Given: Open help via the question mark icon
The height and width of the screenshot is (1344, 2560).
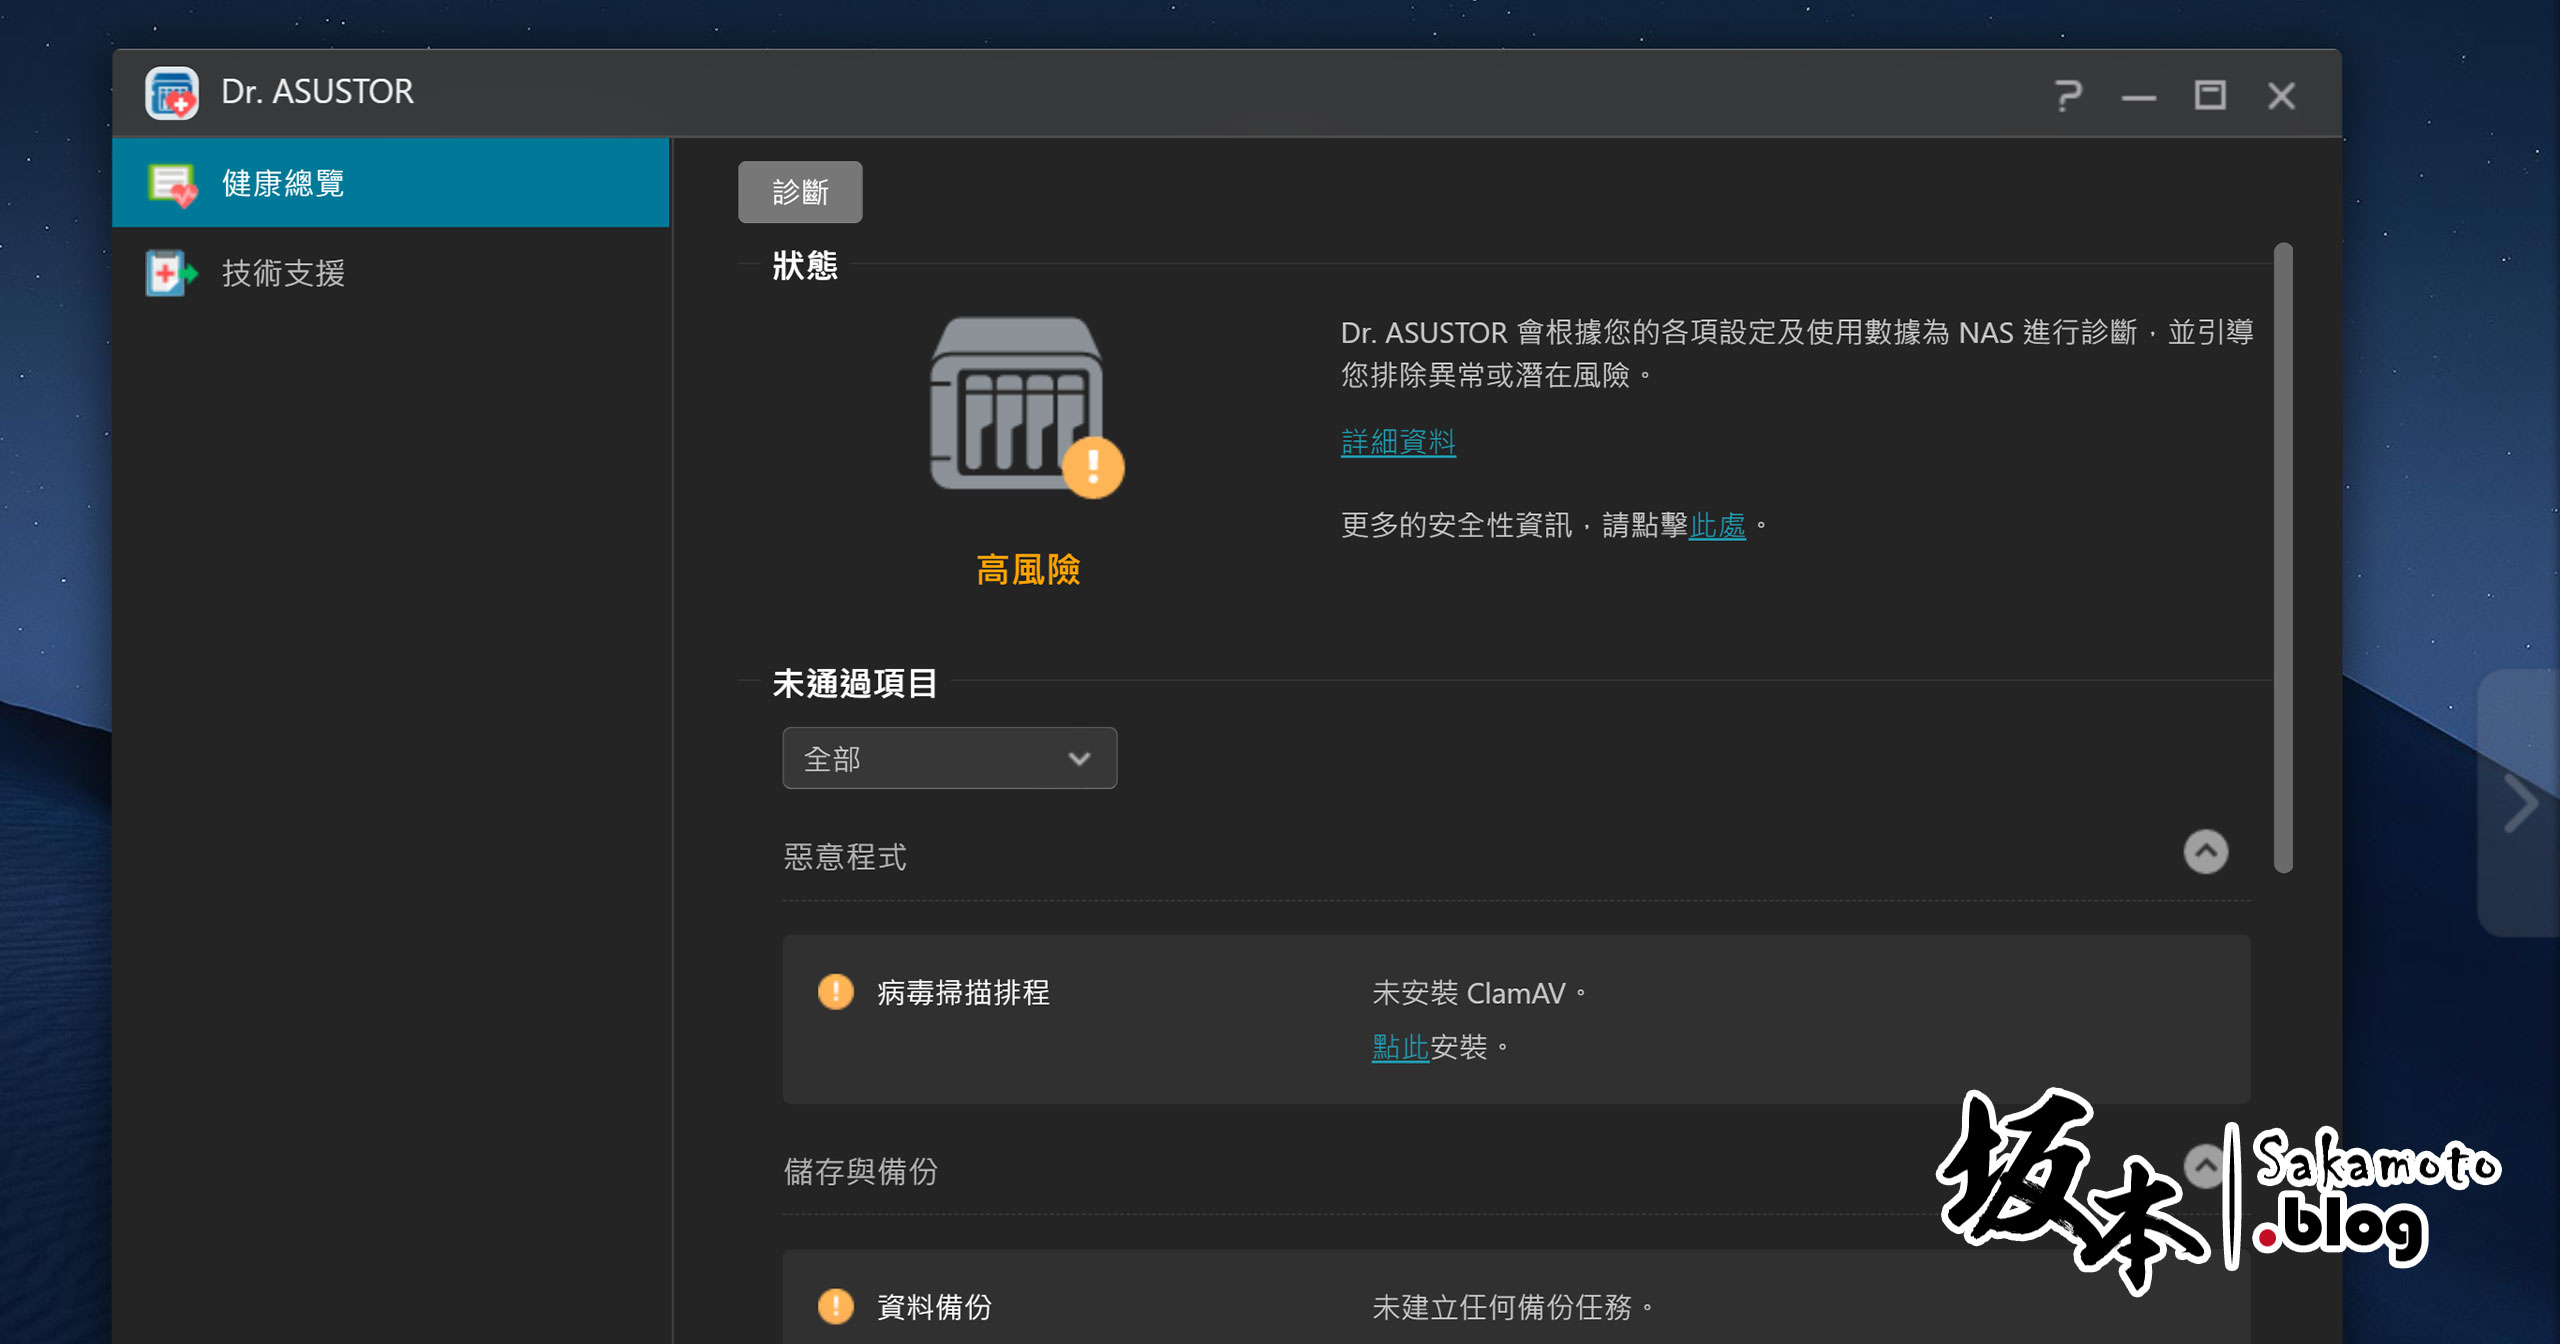Looking at the screenshot, I should click(2068, 95).
